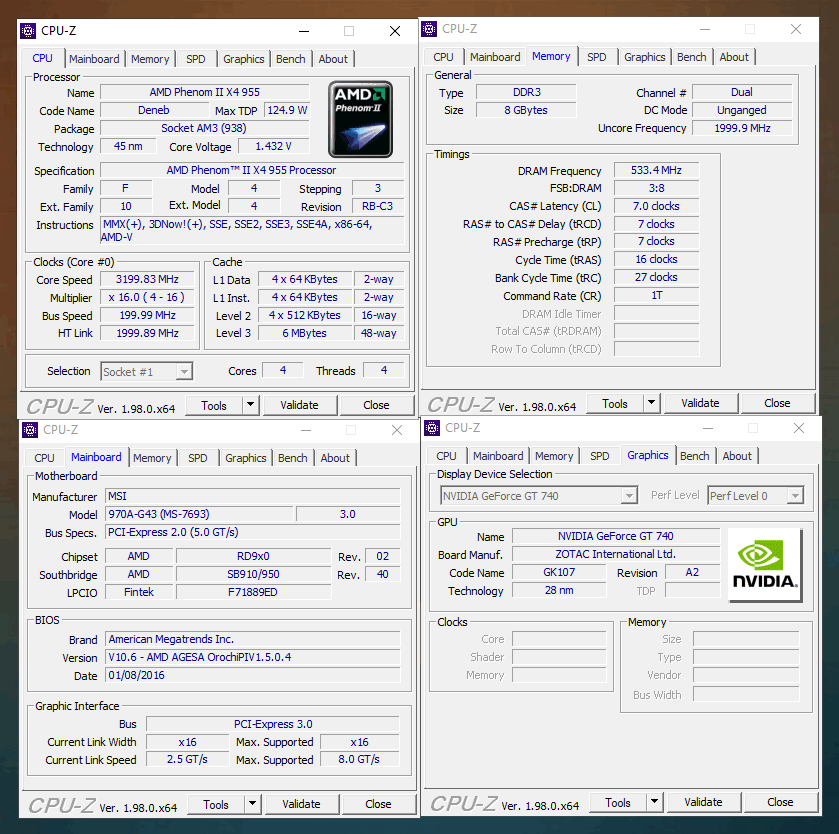This screenshot has height=834, width=839.
Task: Click Validate in the Graphics tab window
Action: [703, 802]
